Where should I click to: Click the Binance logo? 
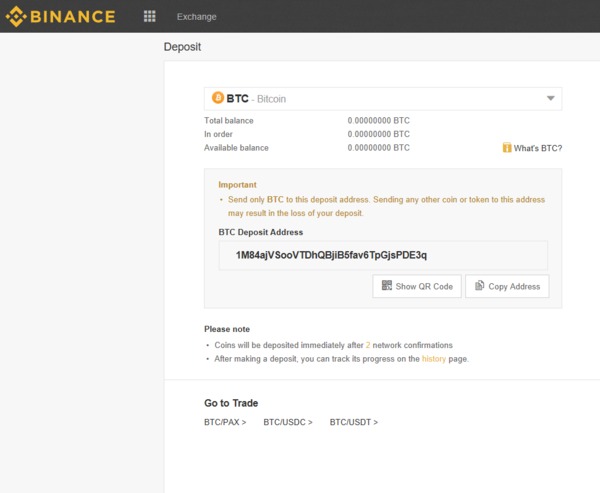pos(60,16)
